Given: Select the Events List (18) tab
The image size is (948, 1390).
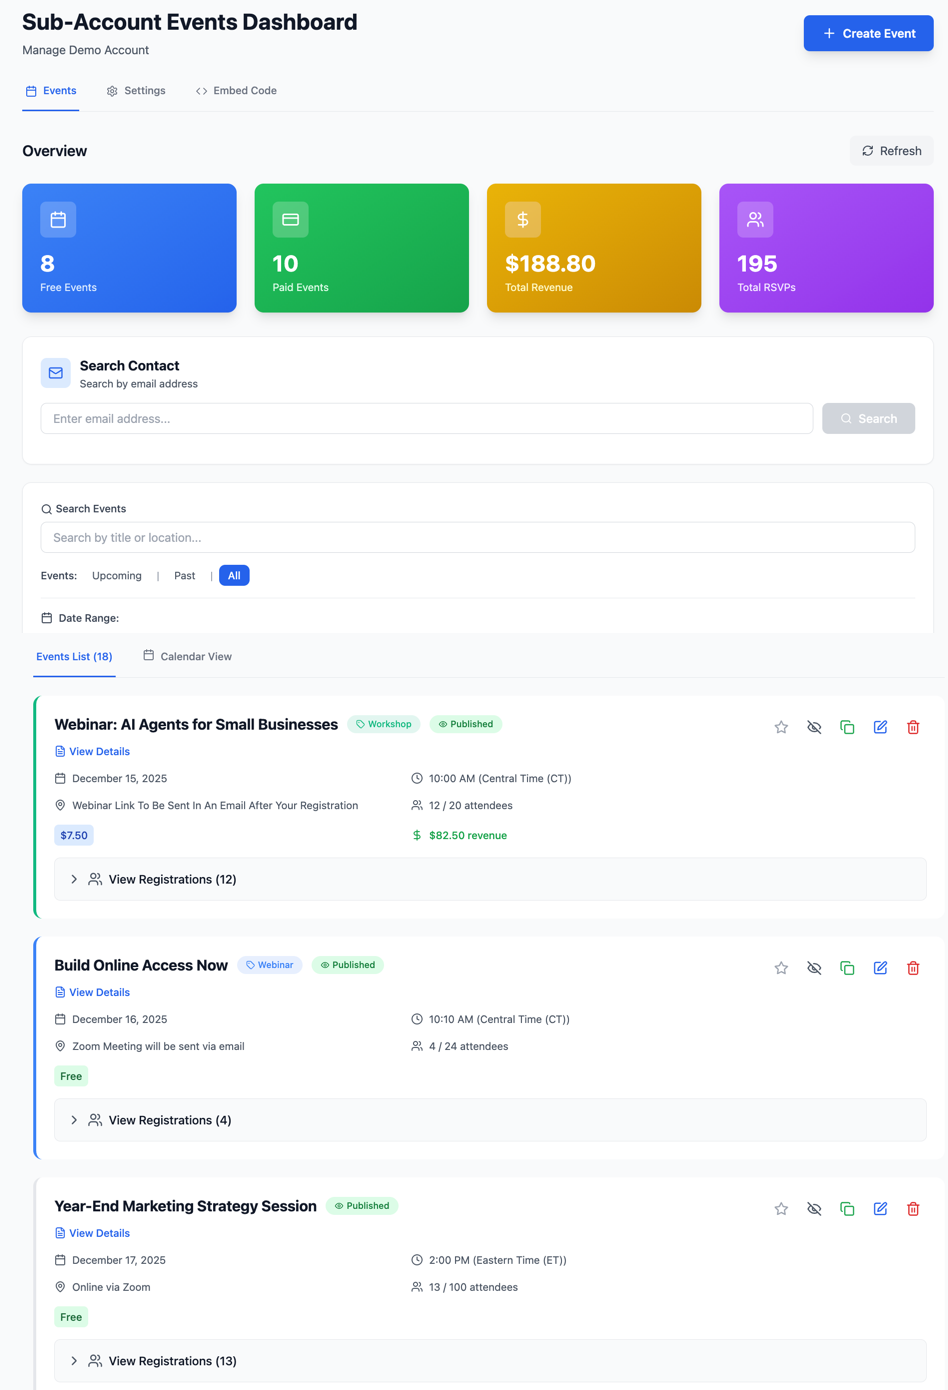Looking at the screenshot, I should pyautogui.click(x=74, y=657).
